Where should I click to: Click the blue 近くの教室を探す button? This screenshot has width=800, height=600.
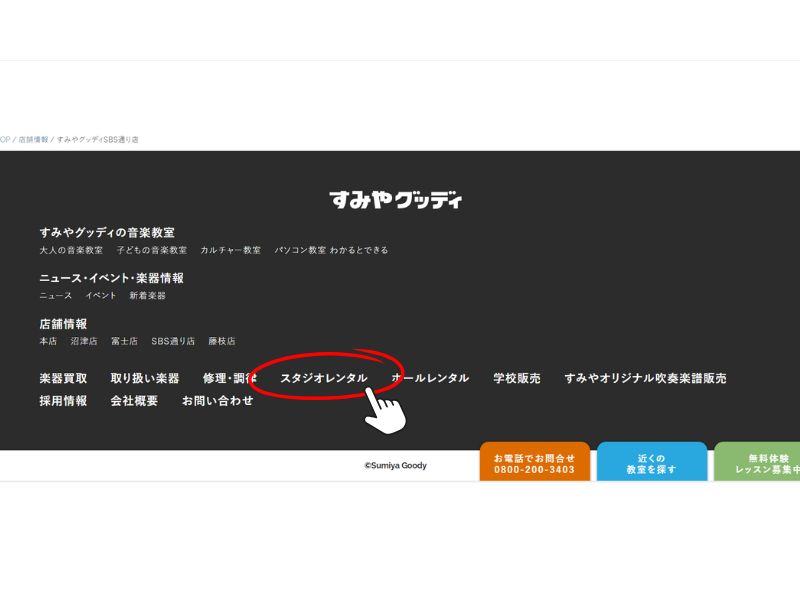pyautogui.click(x=652, y=463)
